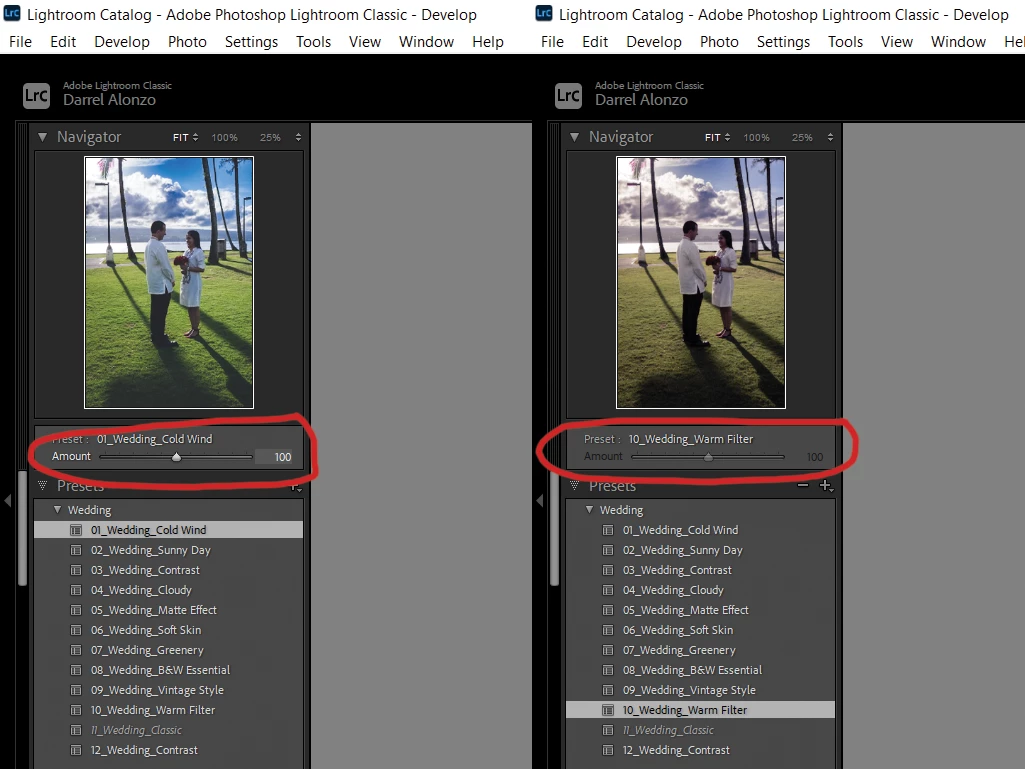Viewport: 1025px width, 769px height.
Task: Apply 12_Wedding_Contrast preset, left window
Action: 168,750
